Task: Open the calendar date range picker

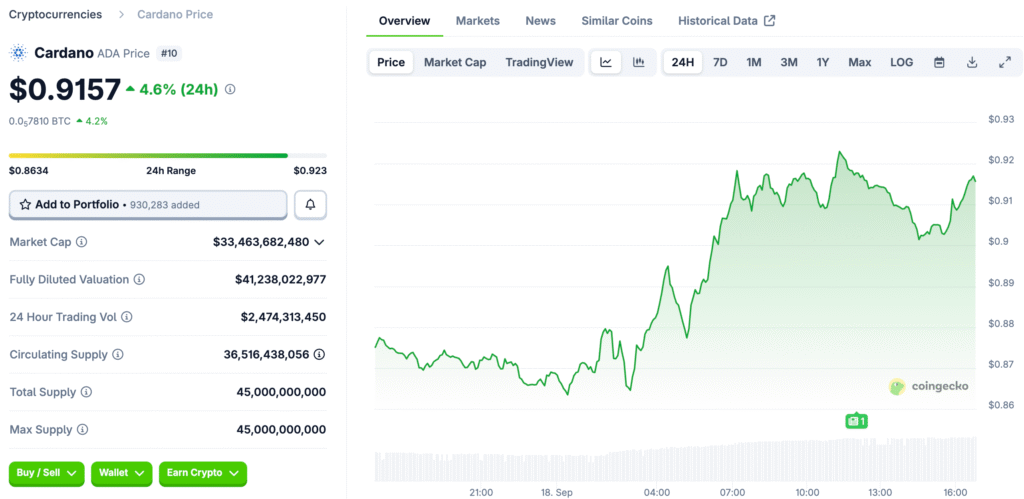Action: (939, 63)
